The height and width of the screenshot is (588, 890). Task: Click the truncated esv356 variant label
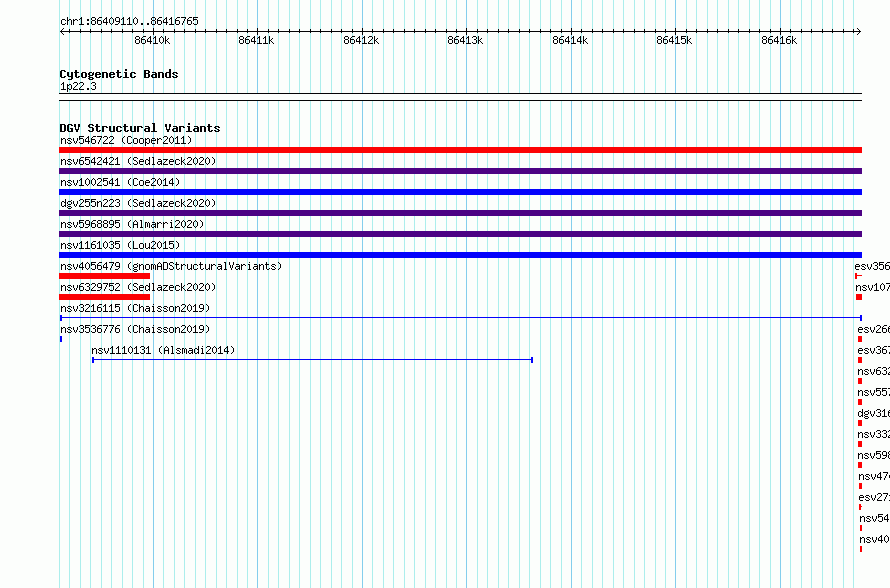click(x=872, y=266)
